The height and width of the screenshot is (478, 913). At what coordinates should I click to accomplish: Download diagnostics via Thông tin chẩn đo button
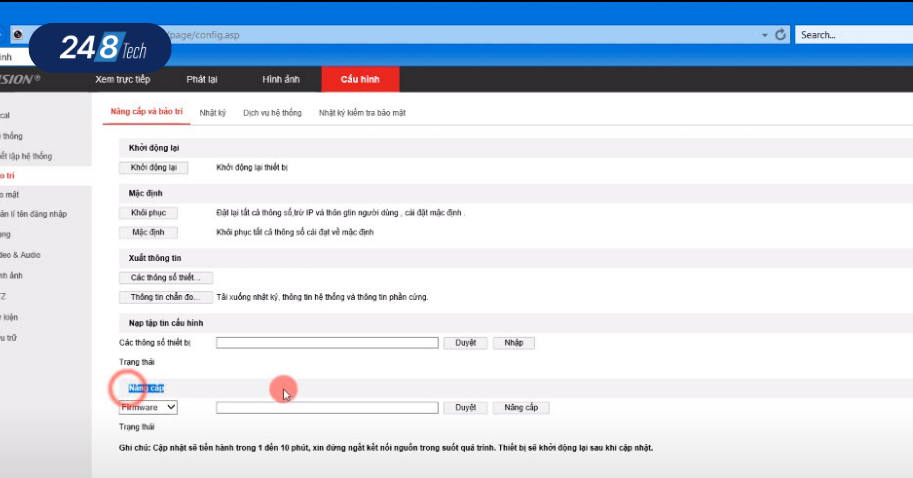[x=166, y=297]
